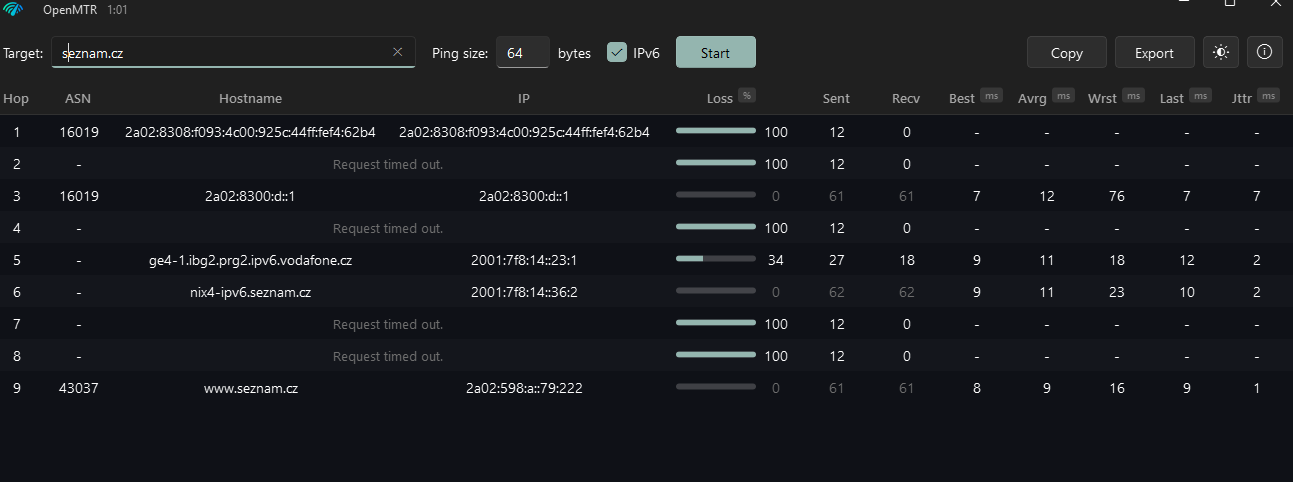Click the Wrst column header
1293x482 pixels.
[x=1102, y=98]
